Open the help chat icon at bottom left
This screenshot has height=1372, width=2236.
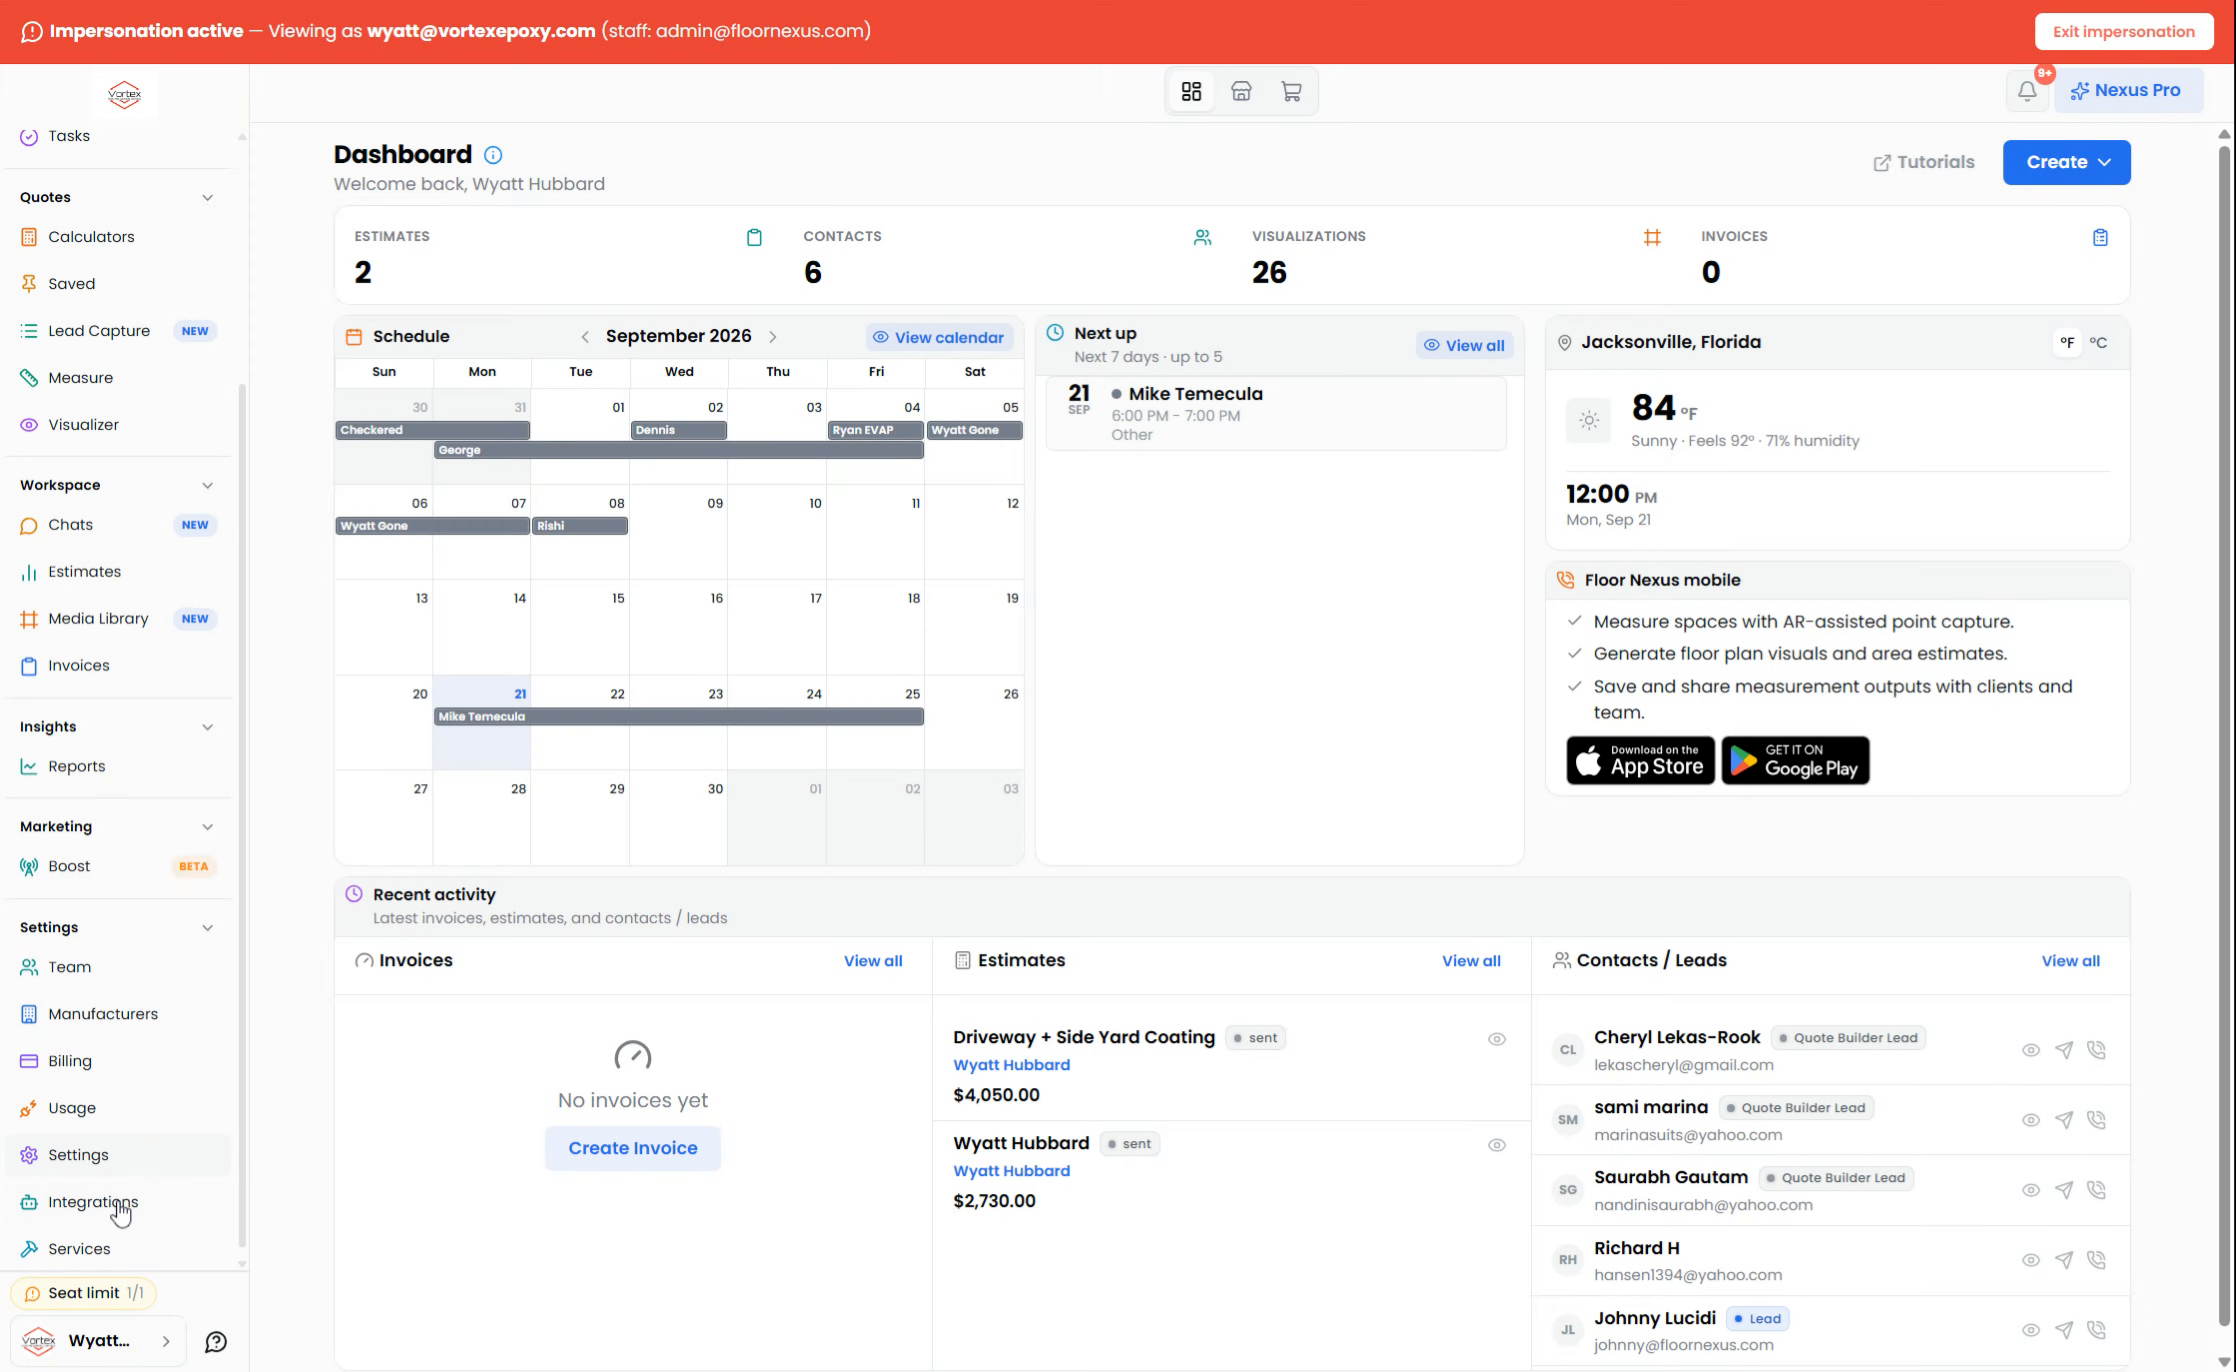tap(216, 1342)
